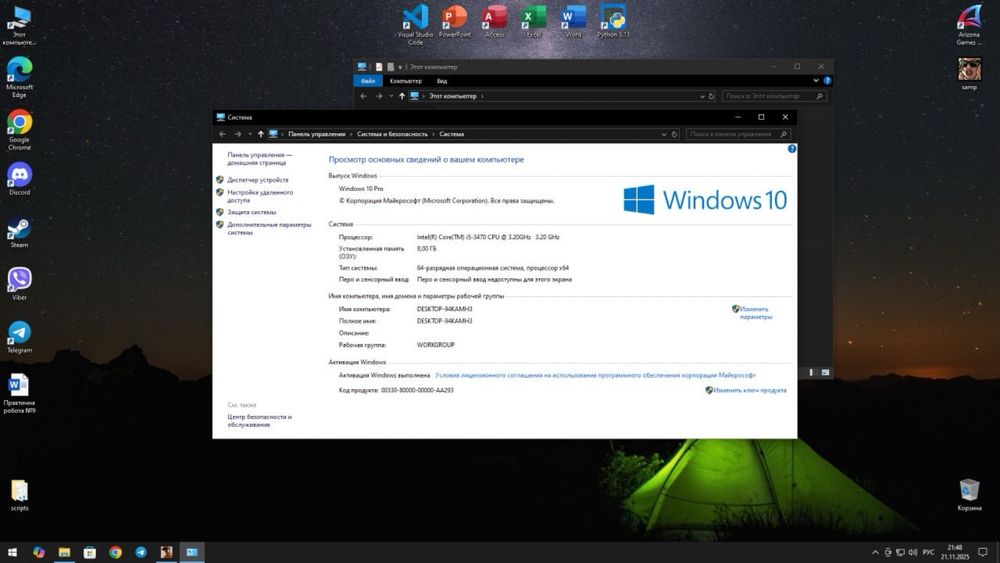
Task: Open Настройка удаленного доступа
Action: pos(260,196)
